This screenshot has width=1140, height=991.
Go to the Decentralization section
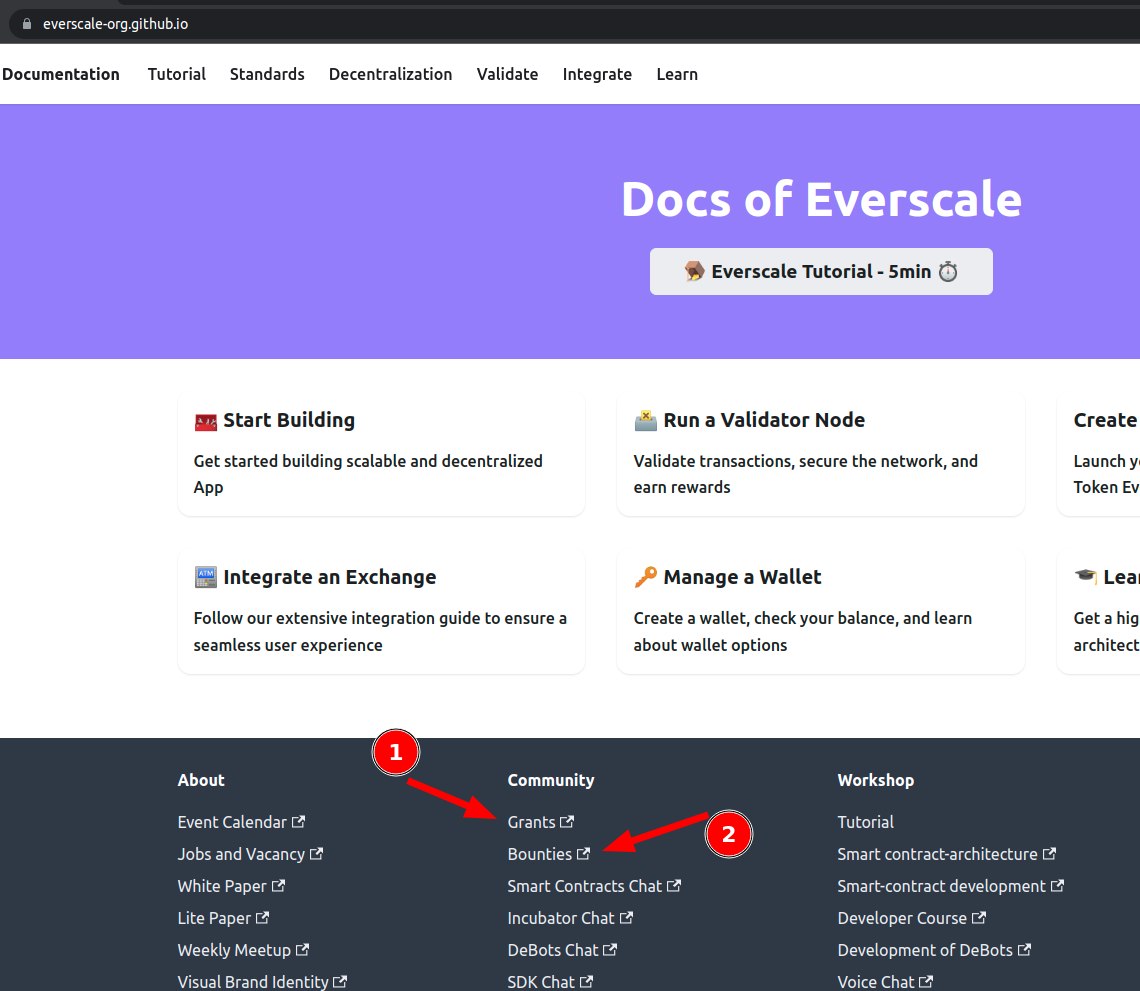point(390,74)
